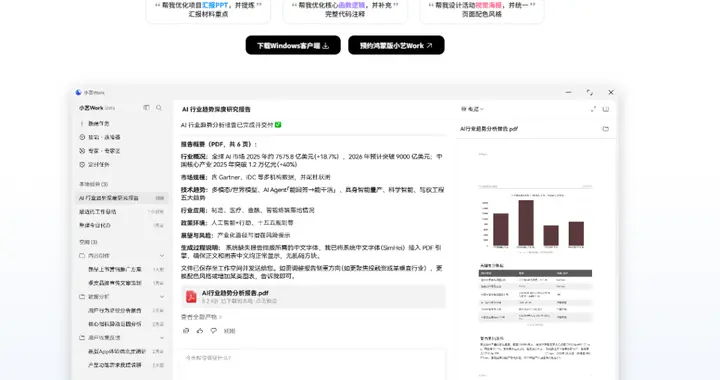Click the bar chart in the PDF preview
The image size is (720, 380).
click(535, 223)
